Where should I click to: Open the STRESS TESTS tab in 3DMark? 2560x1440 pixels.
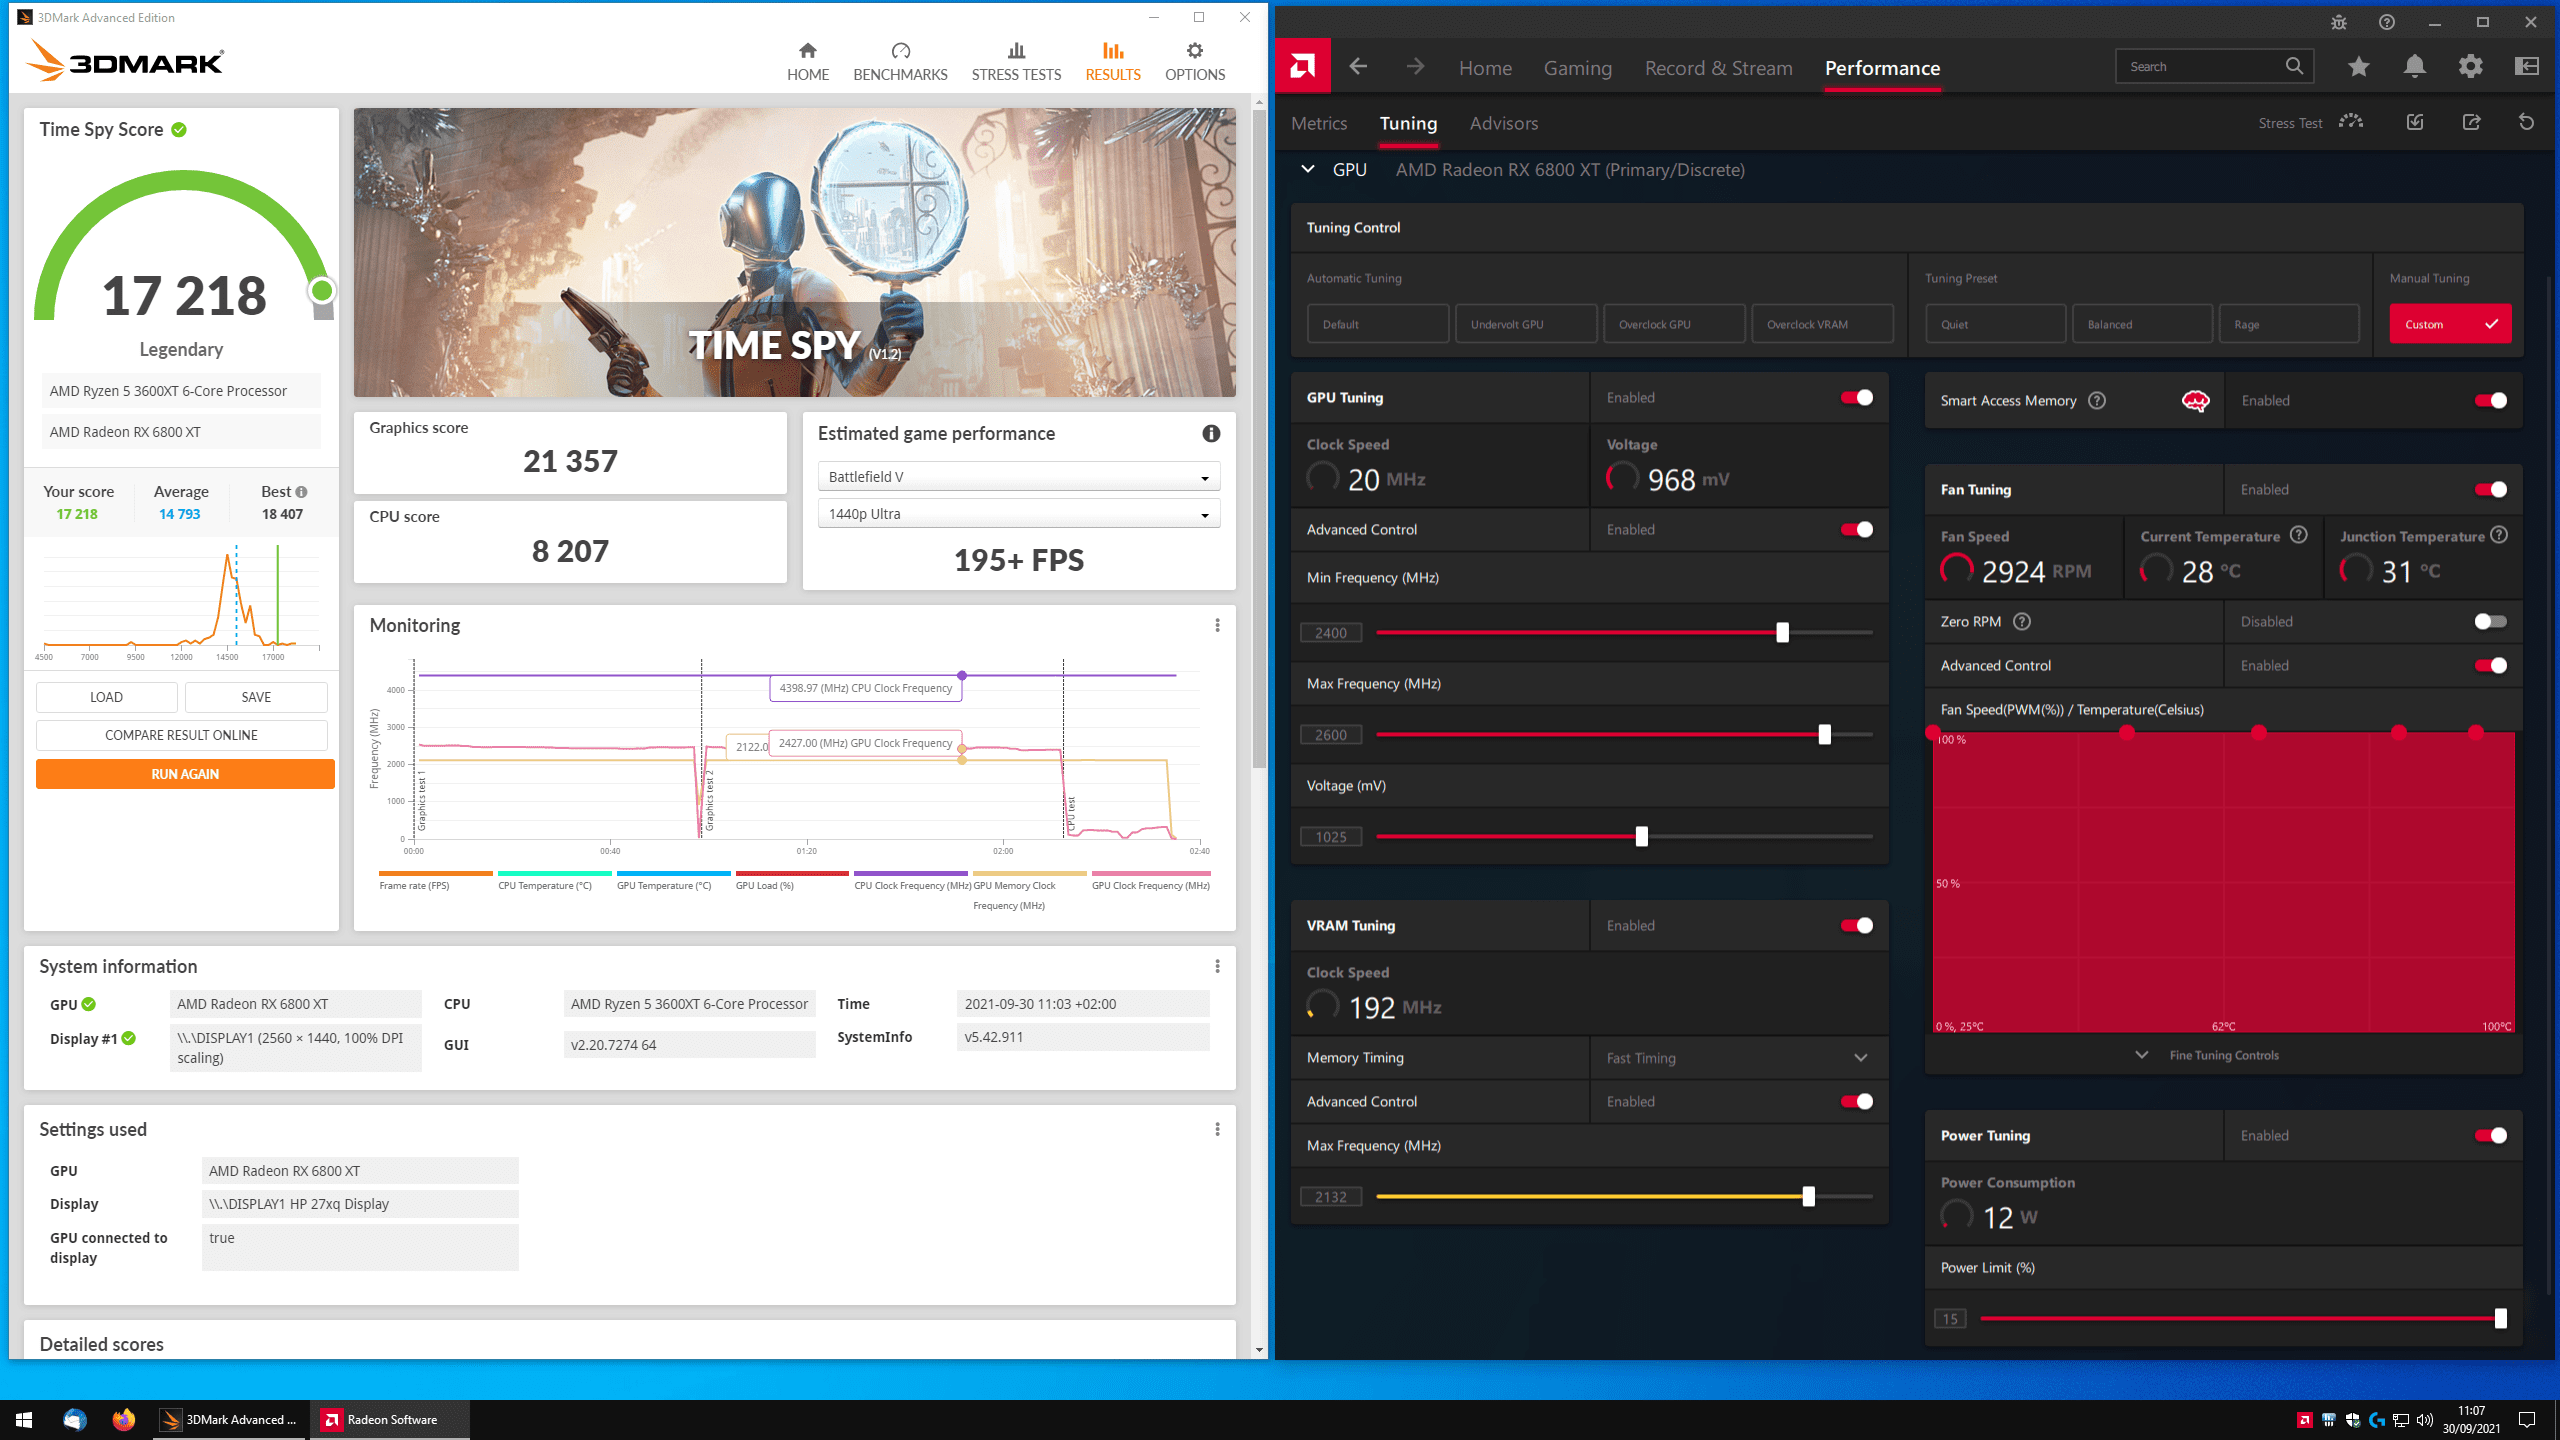1016,61
